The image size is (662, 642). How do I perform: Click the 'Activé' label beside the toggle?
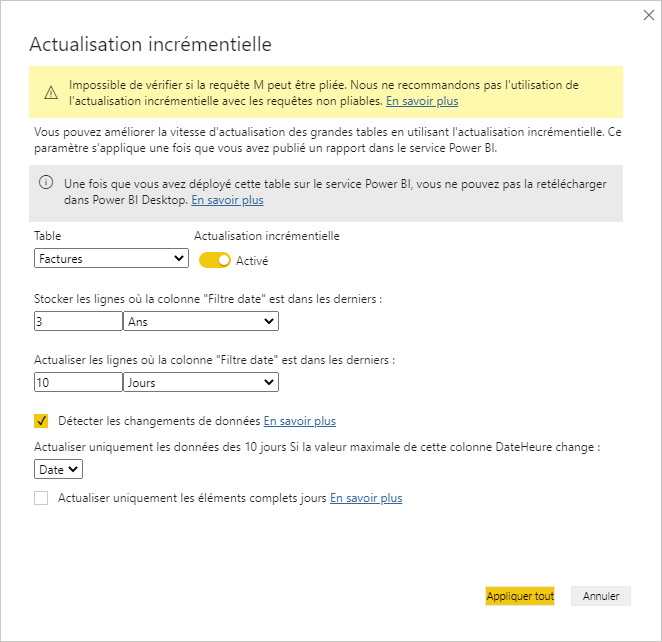pyautogui.click(x=252, y=261)
